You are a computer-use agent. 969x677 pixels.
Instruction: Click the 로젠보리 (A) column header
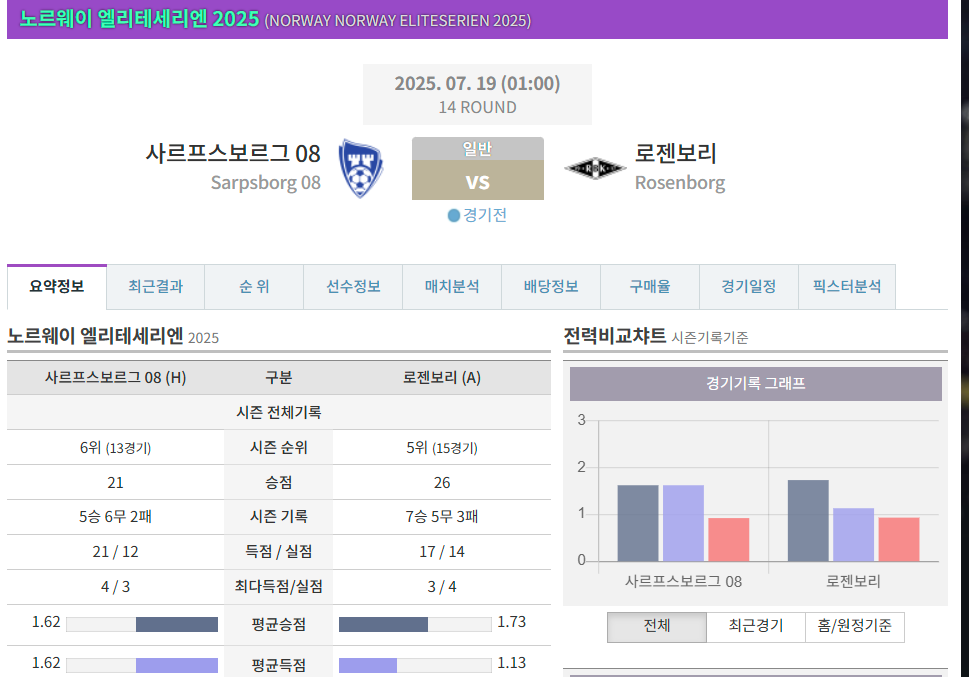(x=442, y=378)
